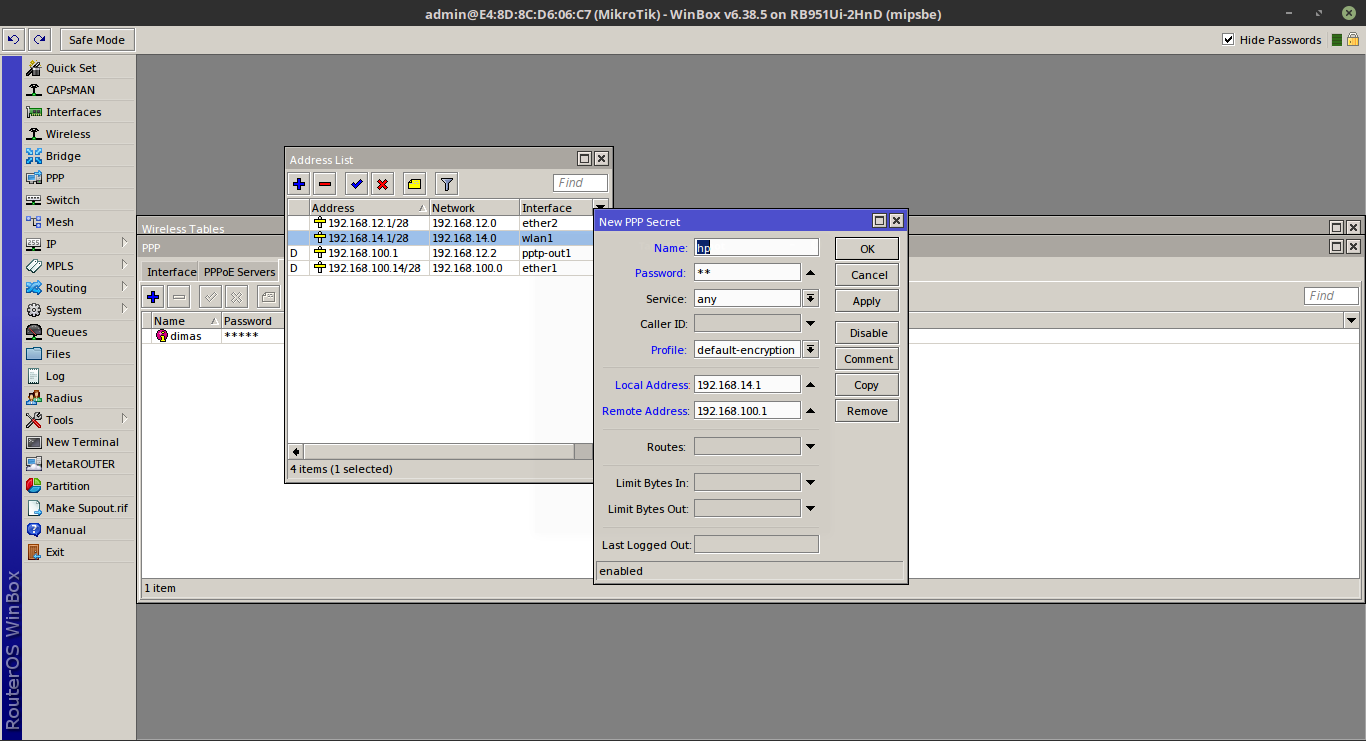Click the greyed X Disable icon in PPP window

click(x=236, y=297)
